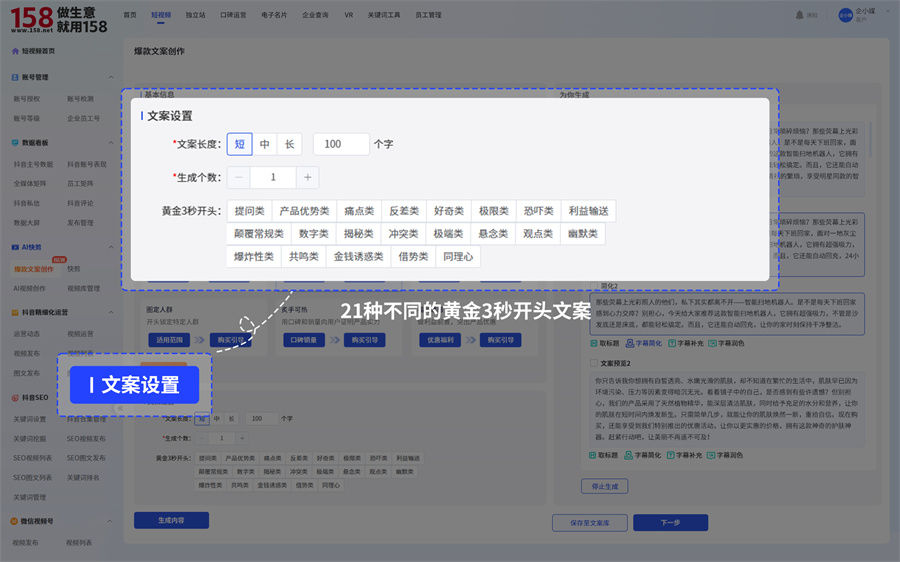Click the 100 character count field

(341, 144)
